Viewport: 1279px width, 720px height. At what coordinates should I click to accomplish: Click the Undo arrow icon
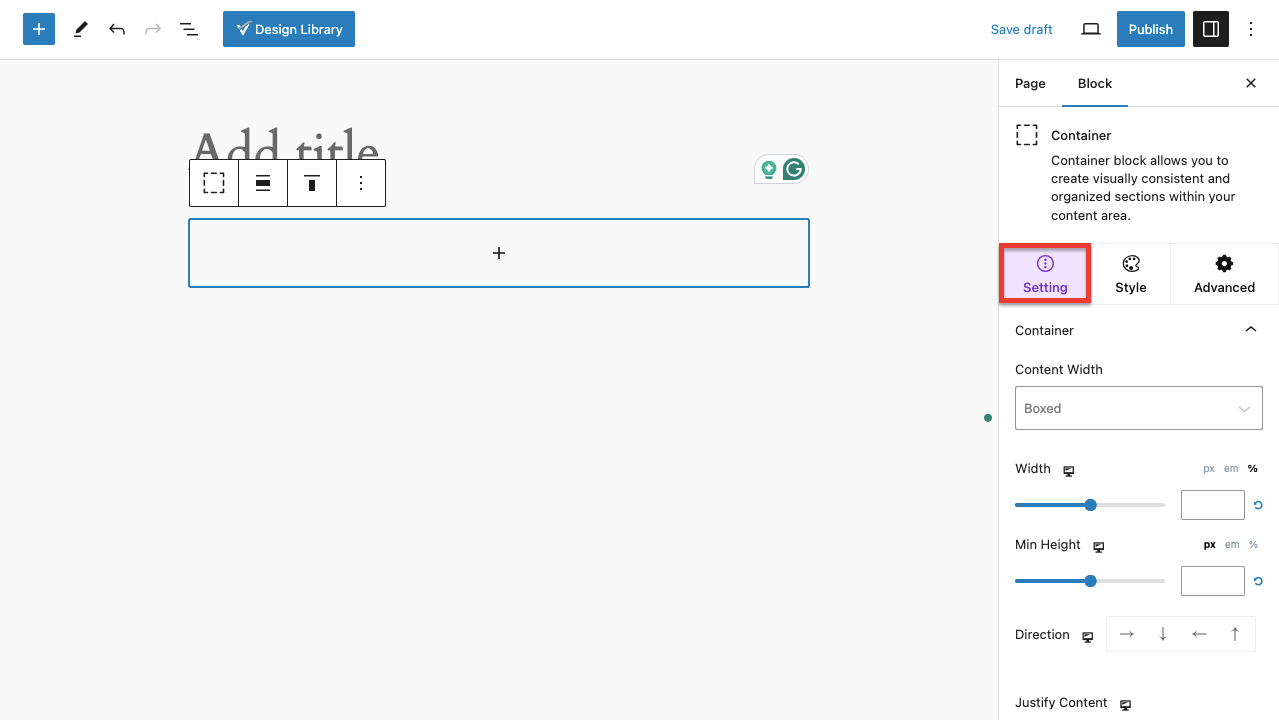tap(117, 29)
